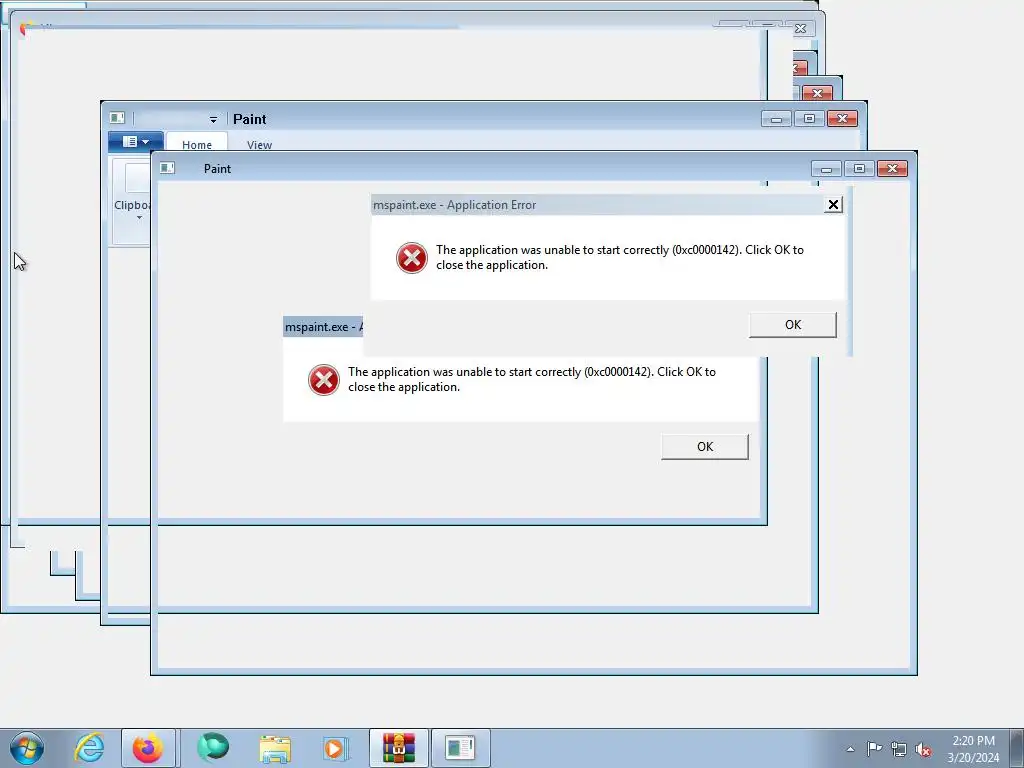The width and height of the screenshot is (1024, 768).
Task: Close the front Paint window
Action: [892, 169]
